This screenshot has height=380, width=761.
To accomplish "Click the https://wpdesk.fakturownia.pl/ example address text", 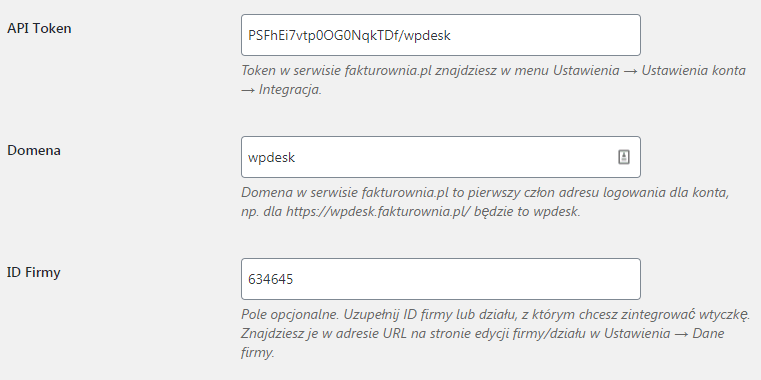I will tap(376, 212).
